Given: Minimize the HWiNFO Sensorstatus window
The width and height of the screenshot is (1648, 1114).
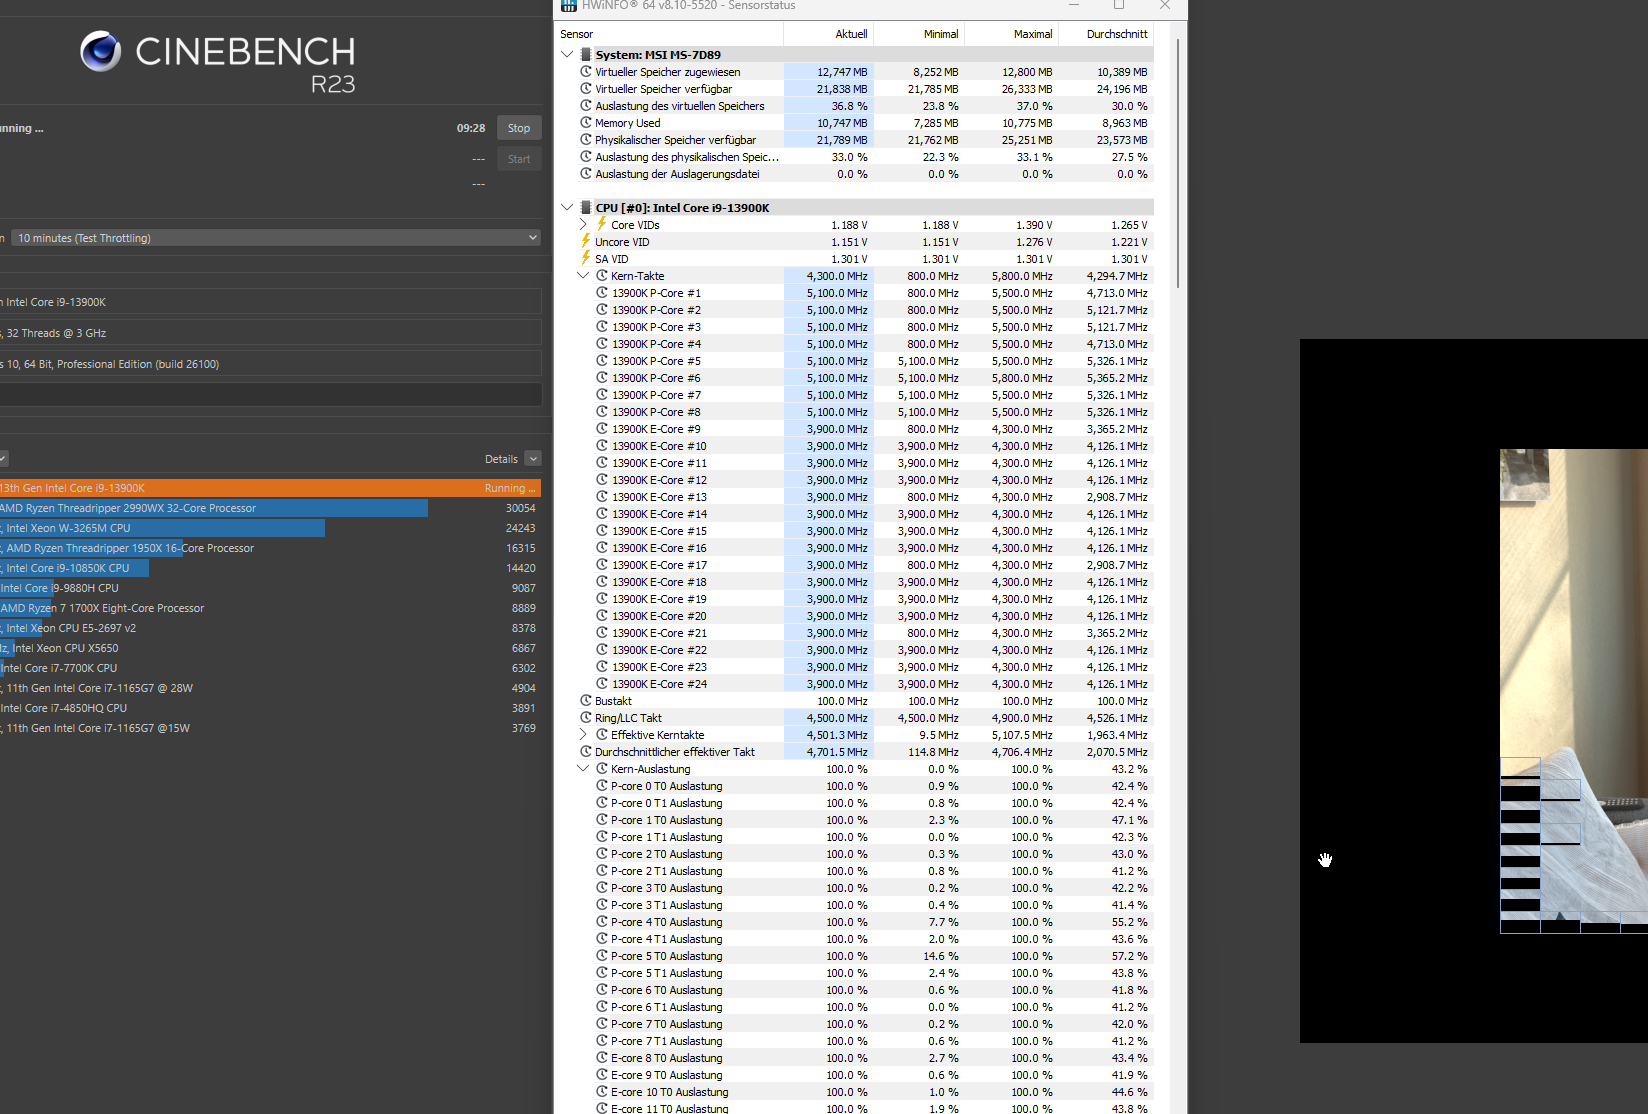Looking at the screenshot, I should tap(1074, 5).
